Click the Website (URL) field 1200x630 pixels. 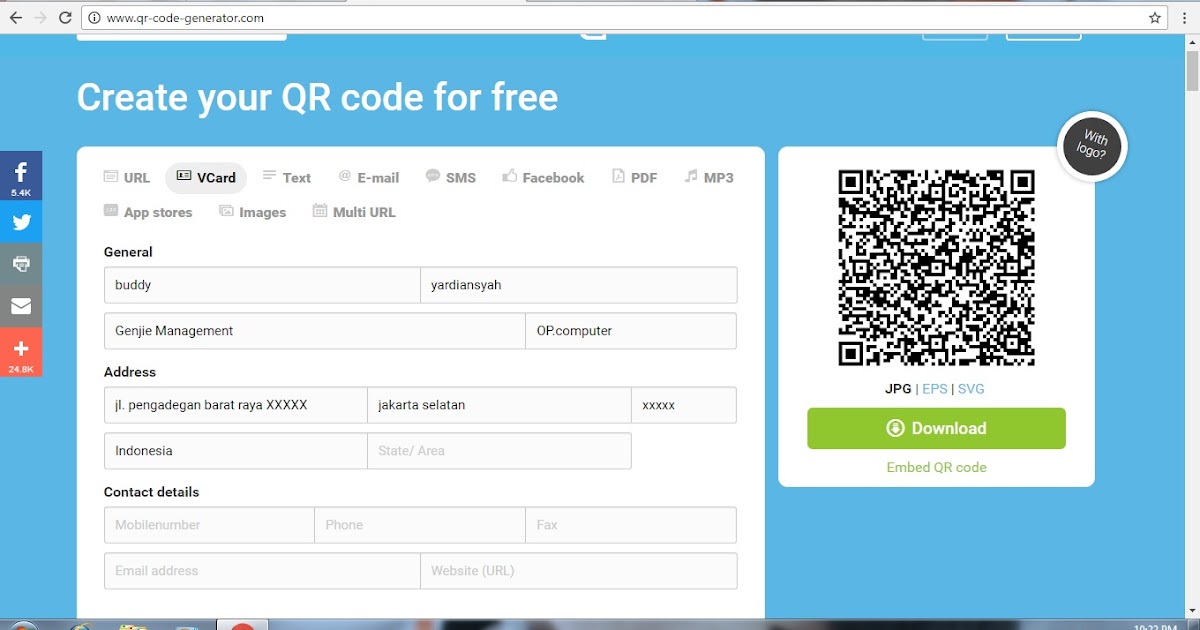(x=579, y=571)
